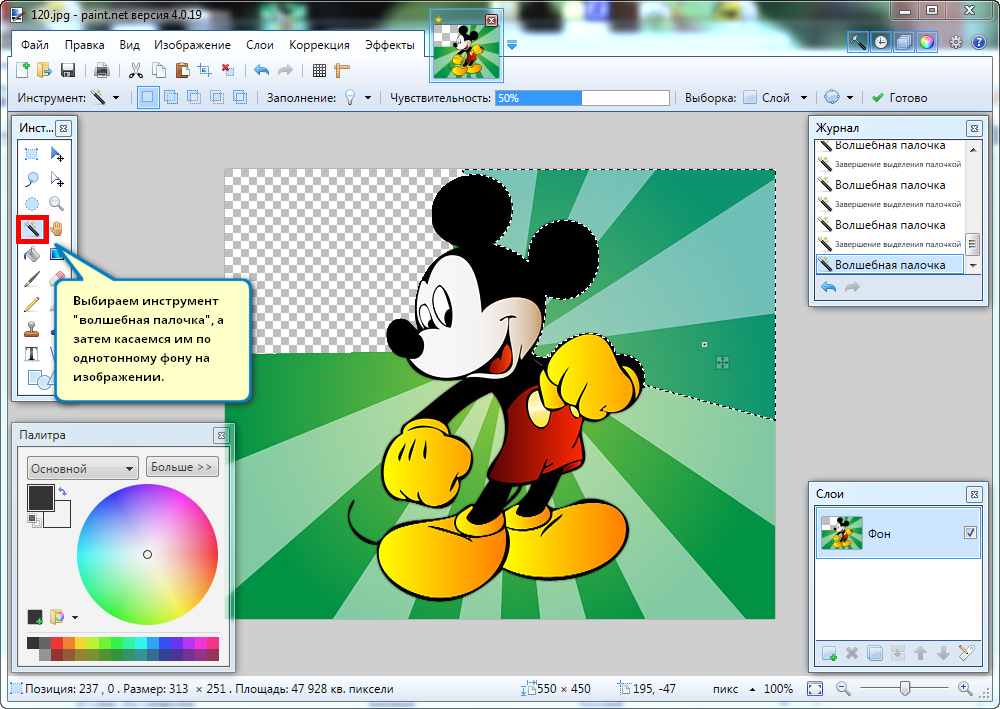
Task: Select the Magic Wand tool
Action: [32, 229]
